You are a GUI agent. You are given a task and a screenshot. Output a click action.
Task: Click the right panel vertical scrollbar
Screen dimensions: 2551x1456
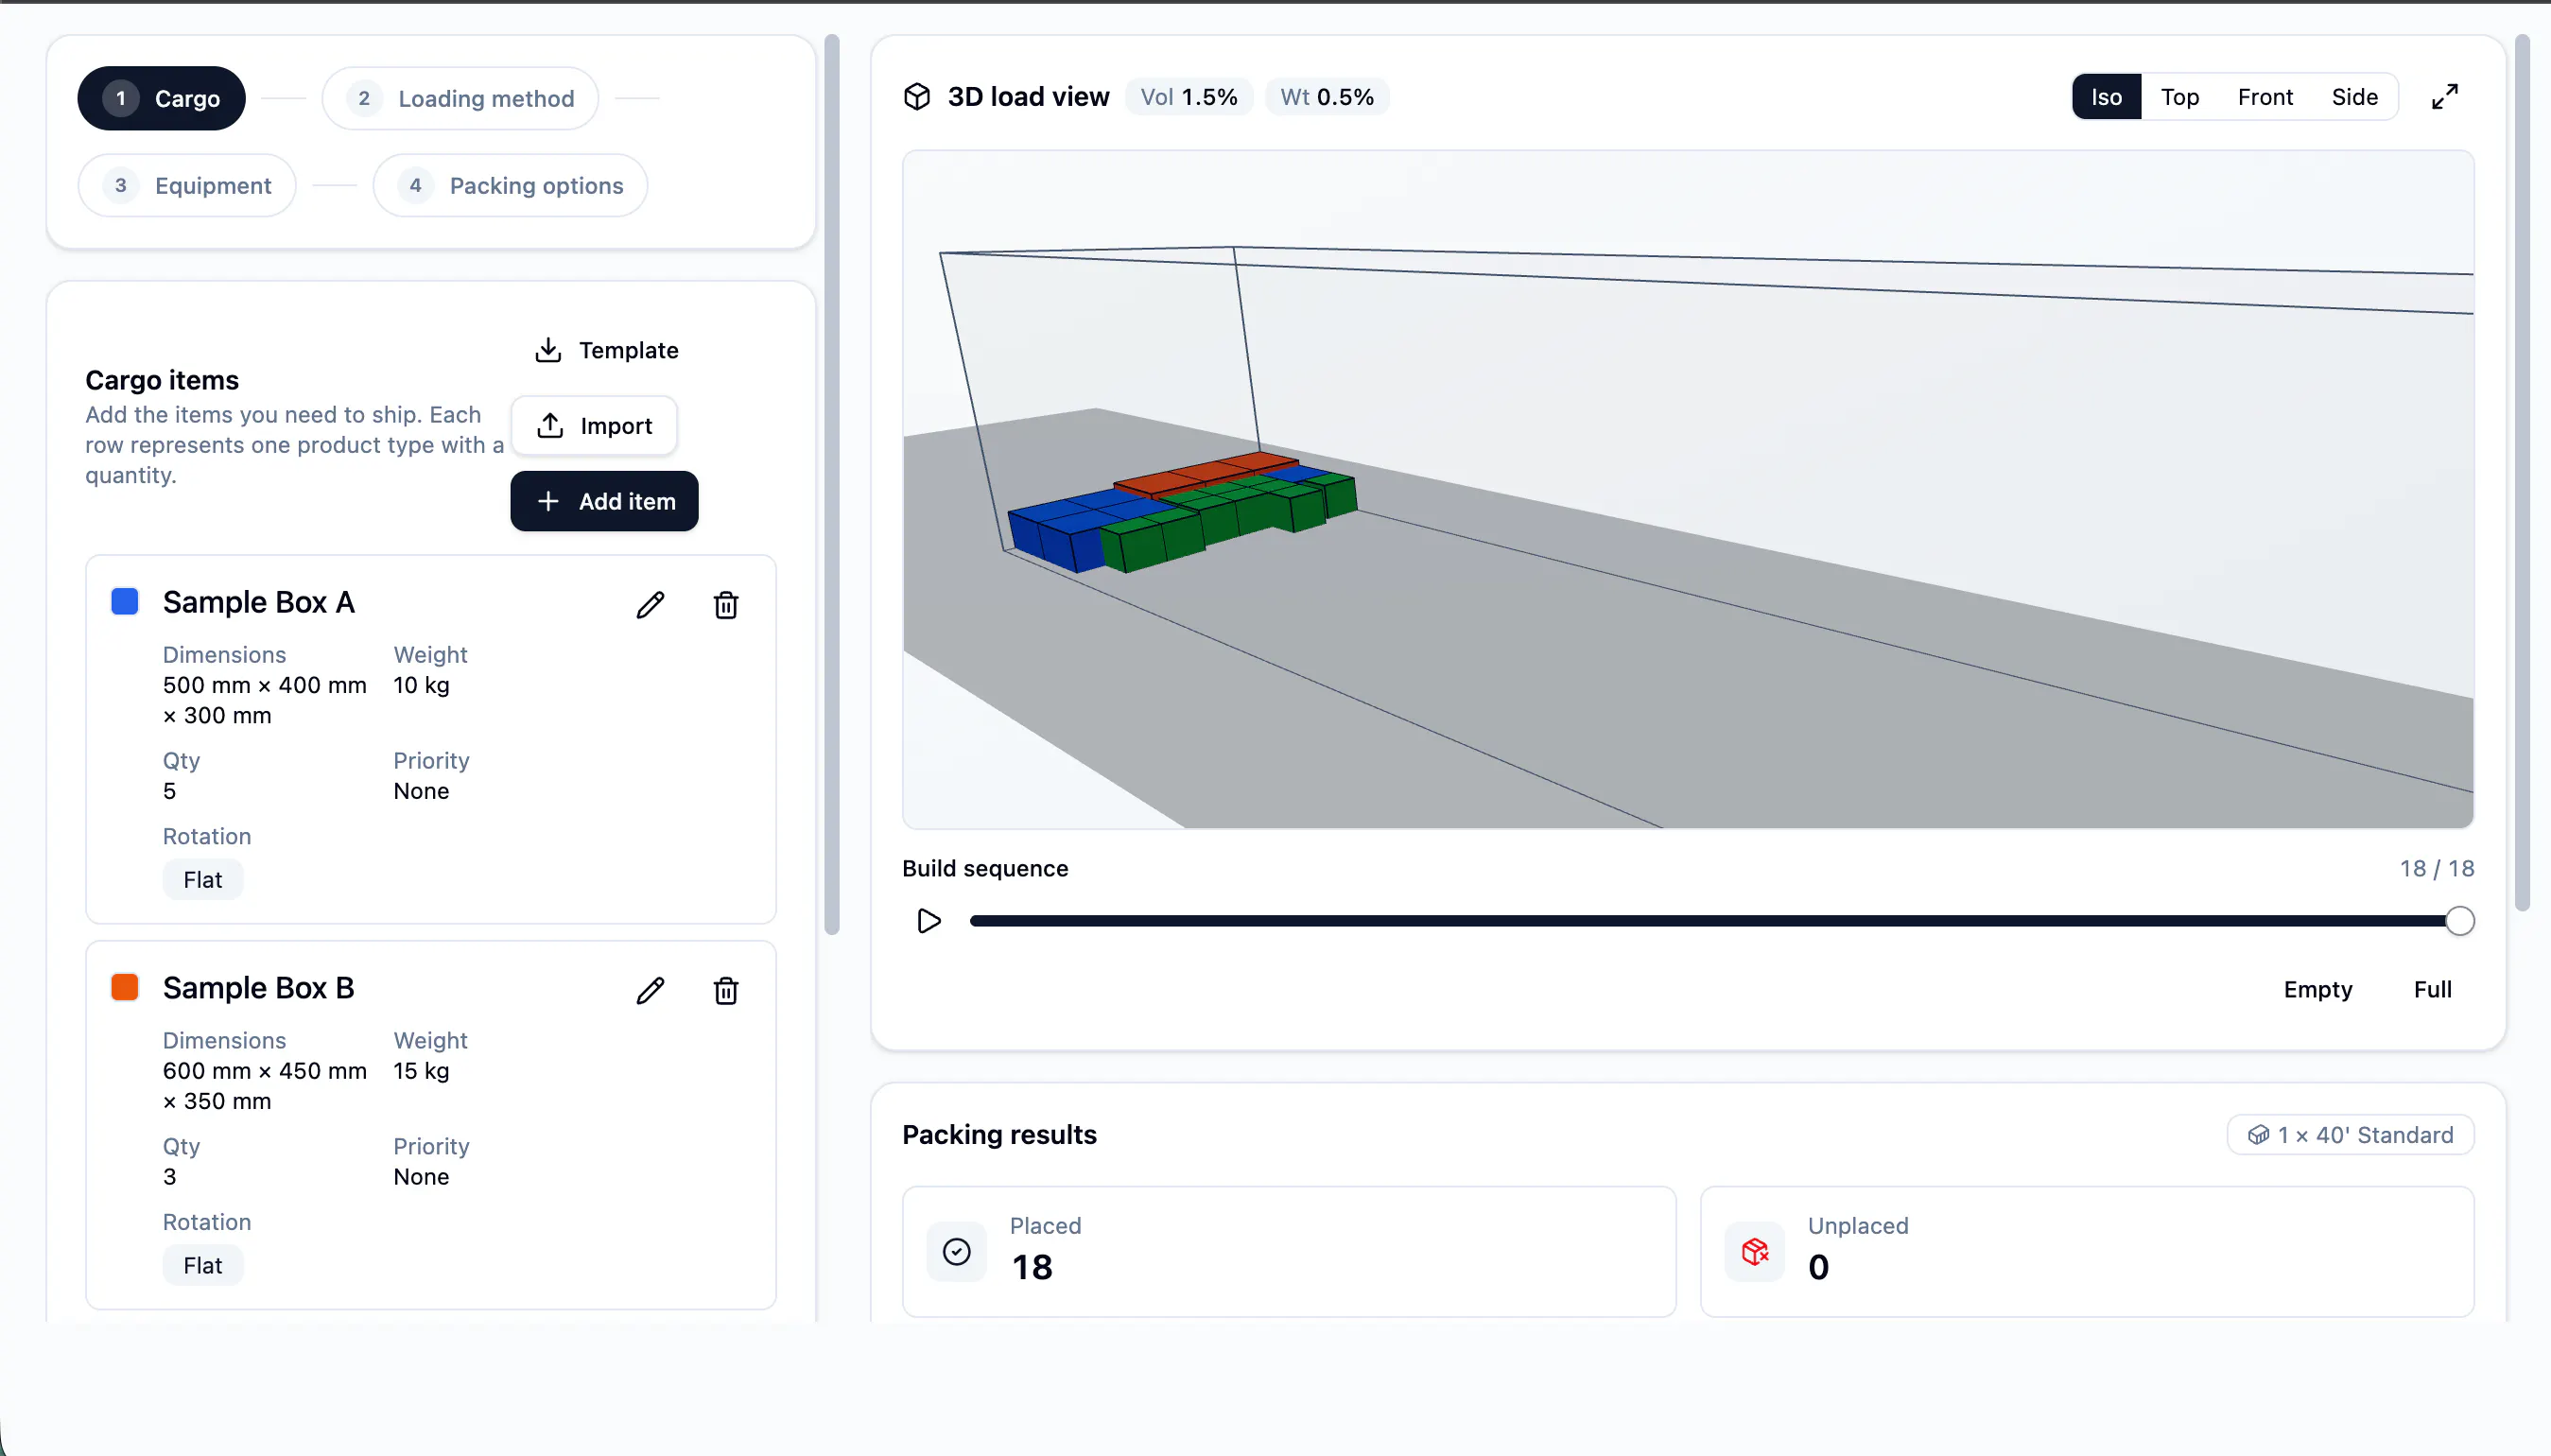(2522, 473)
